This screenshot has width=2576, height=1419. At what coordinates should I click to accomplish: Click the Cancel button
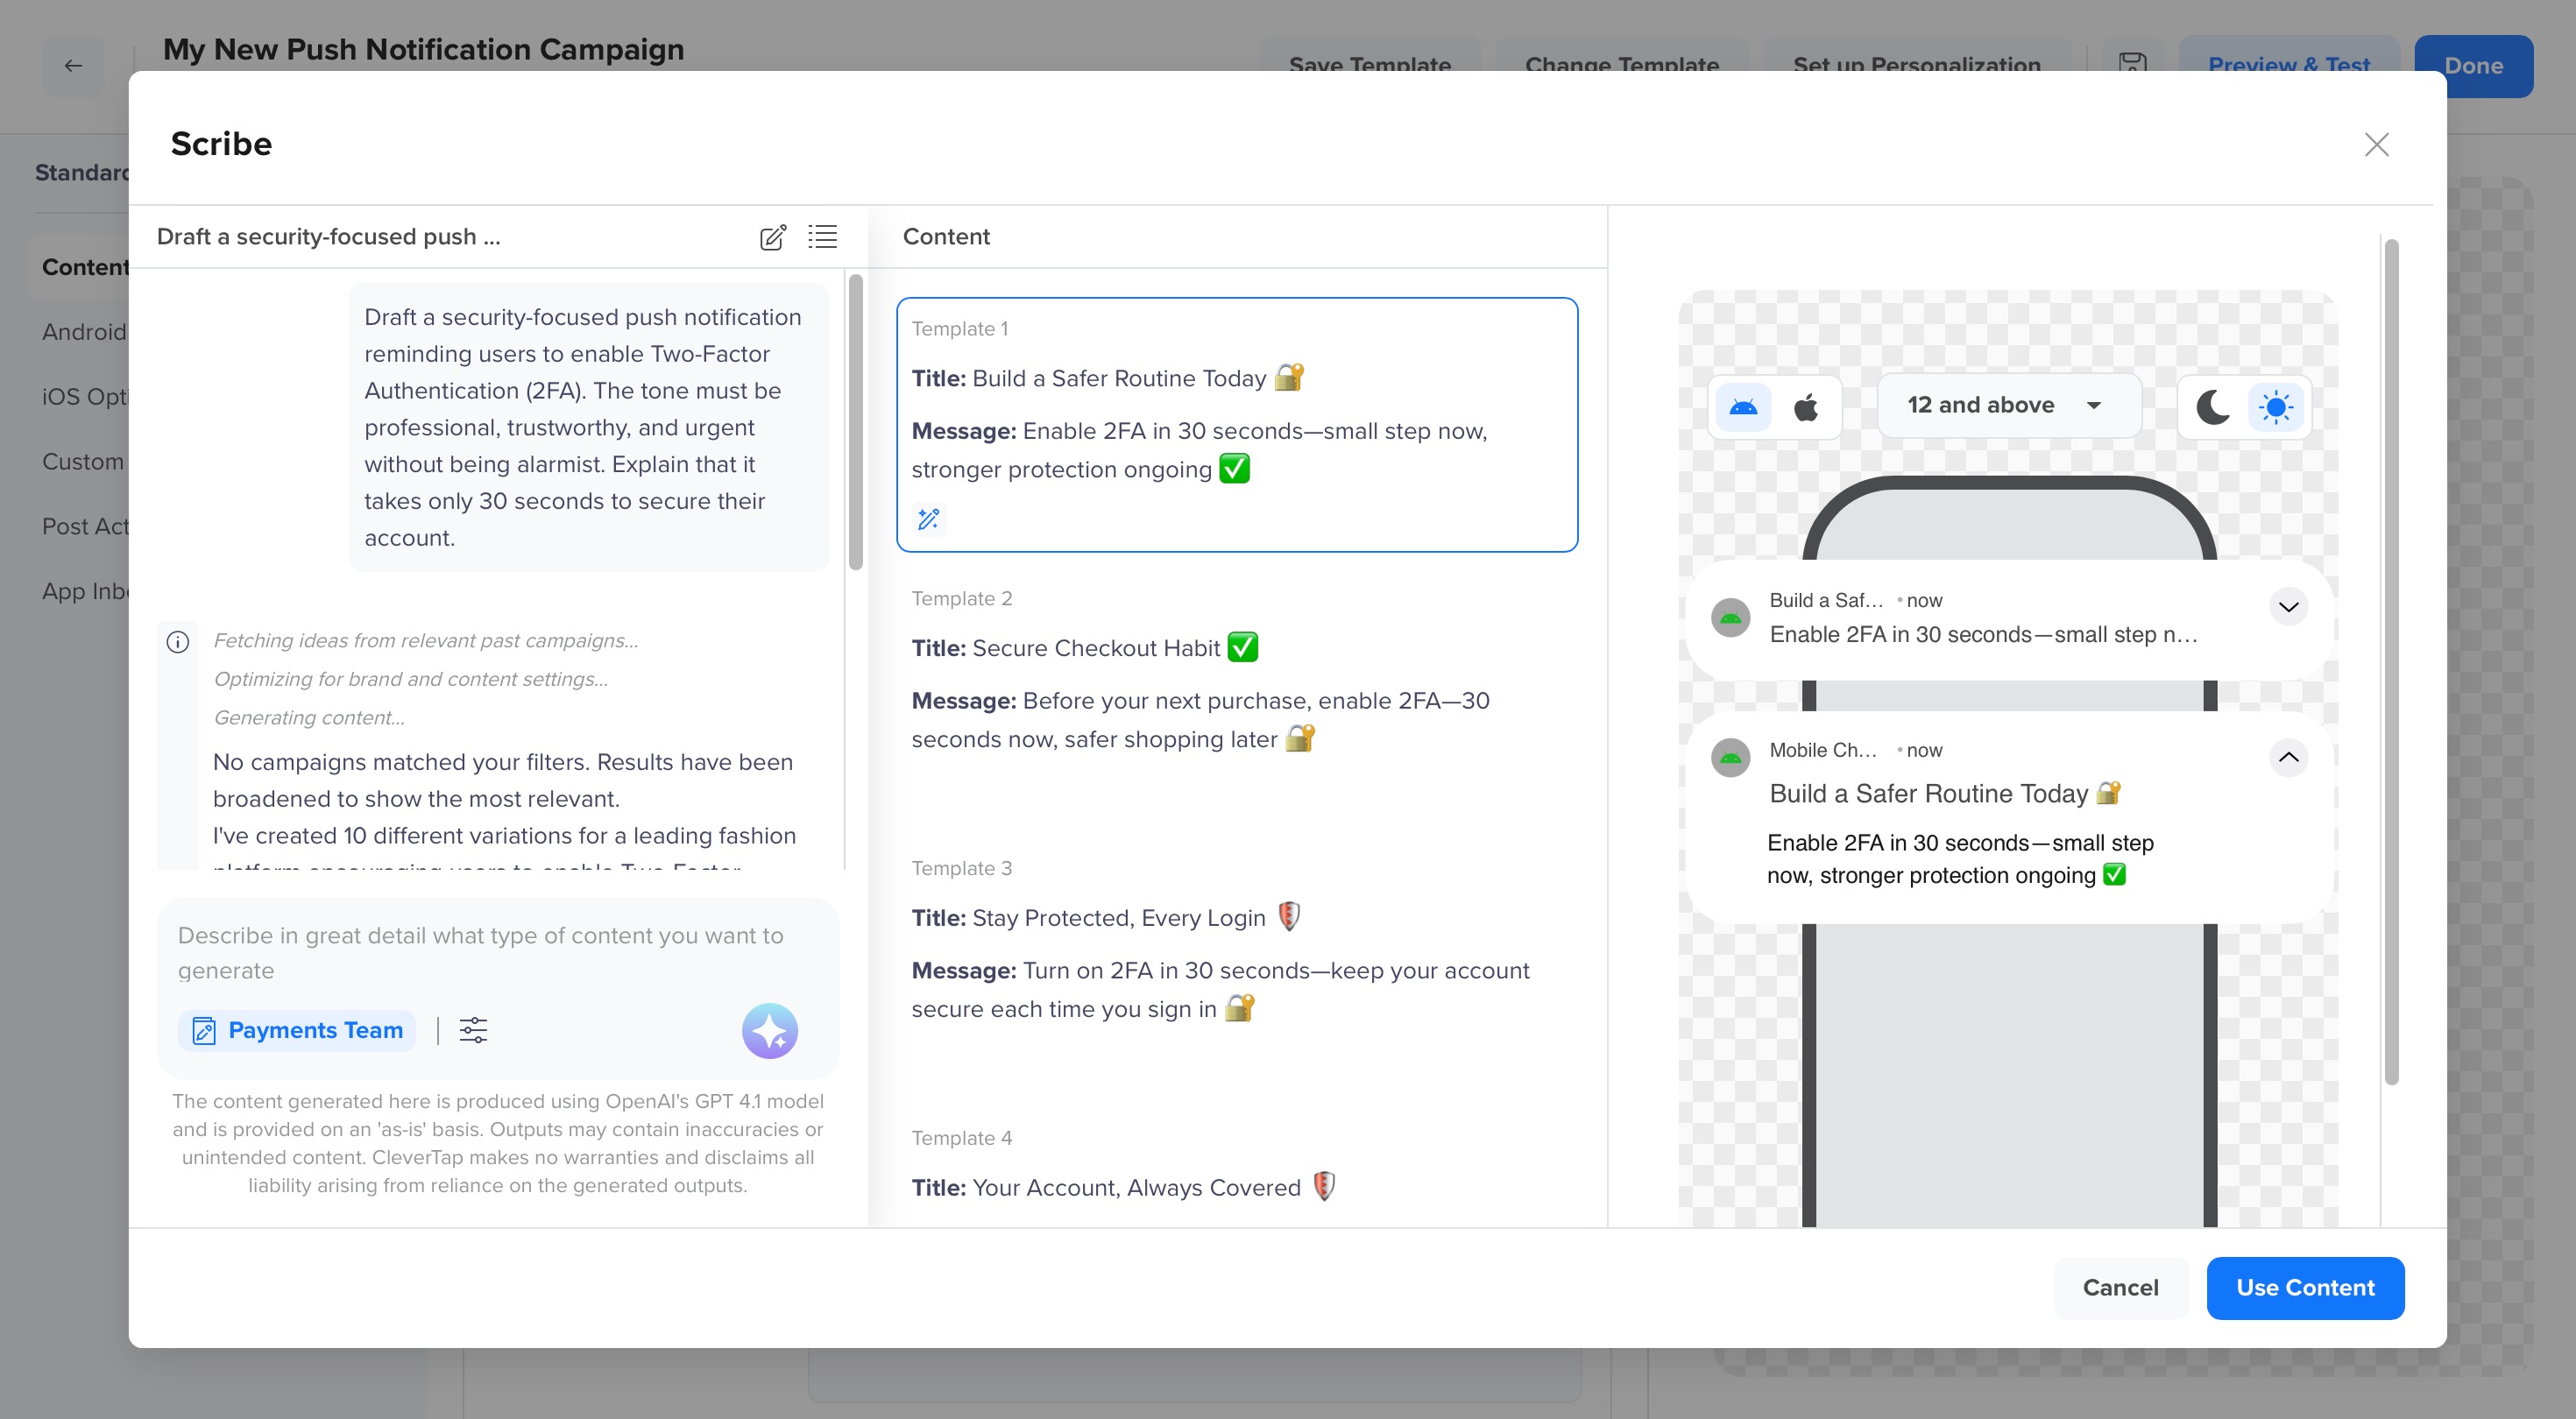[x=2120, y=1288]
